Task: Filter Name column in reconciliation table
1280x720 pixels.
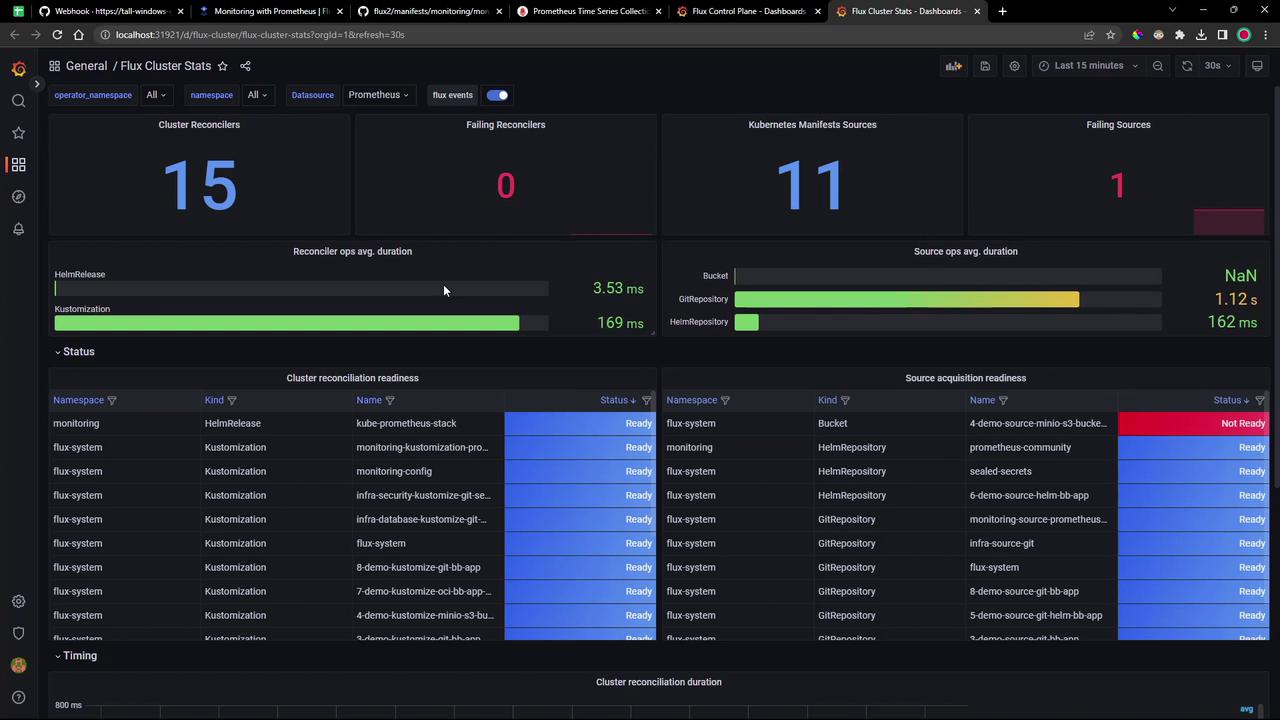Action: [x=390, y=400]
